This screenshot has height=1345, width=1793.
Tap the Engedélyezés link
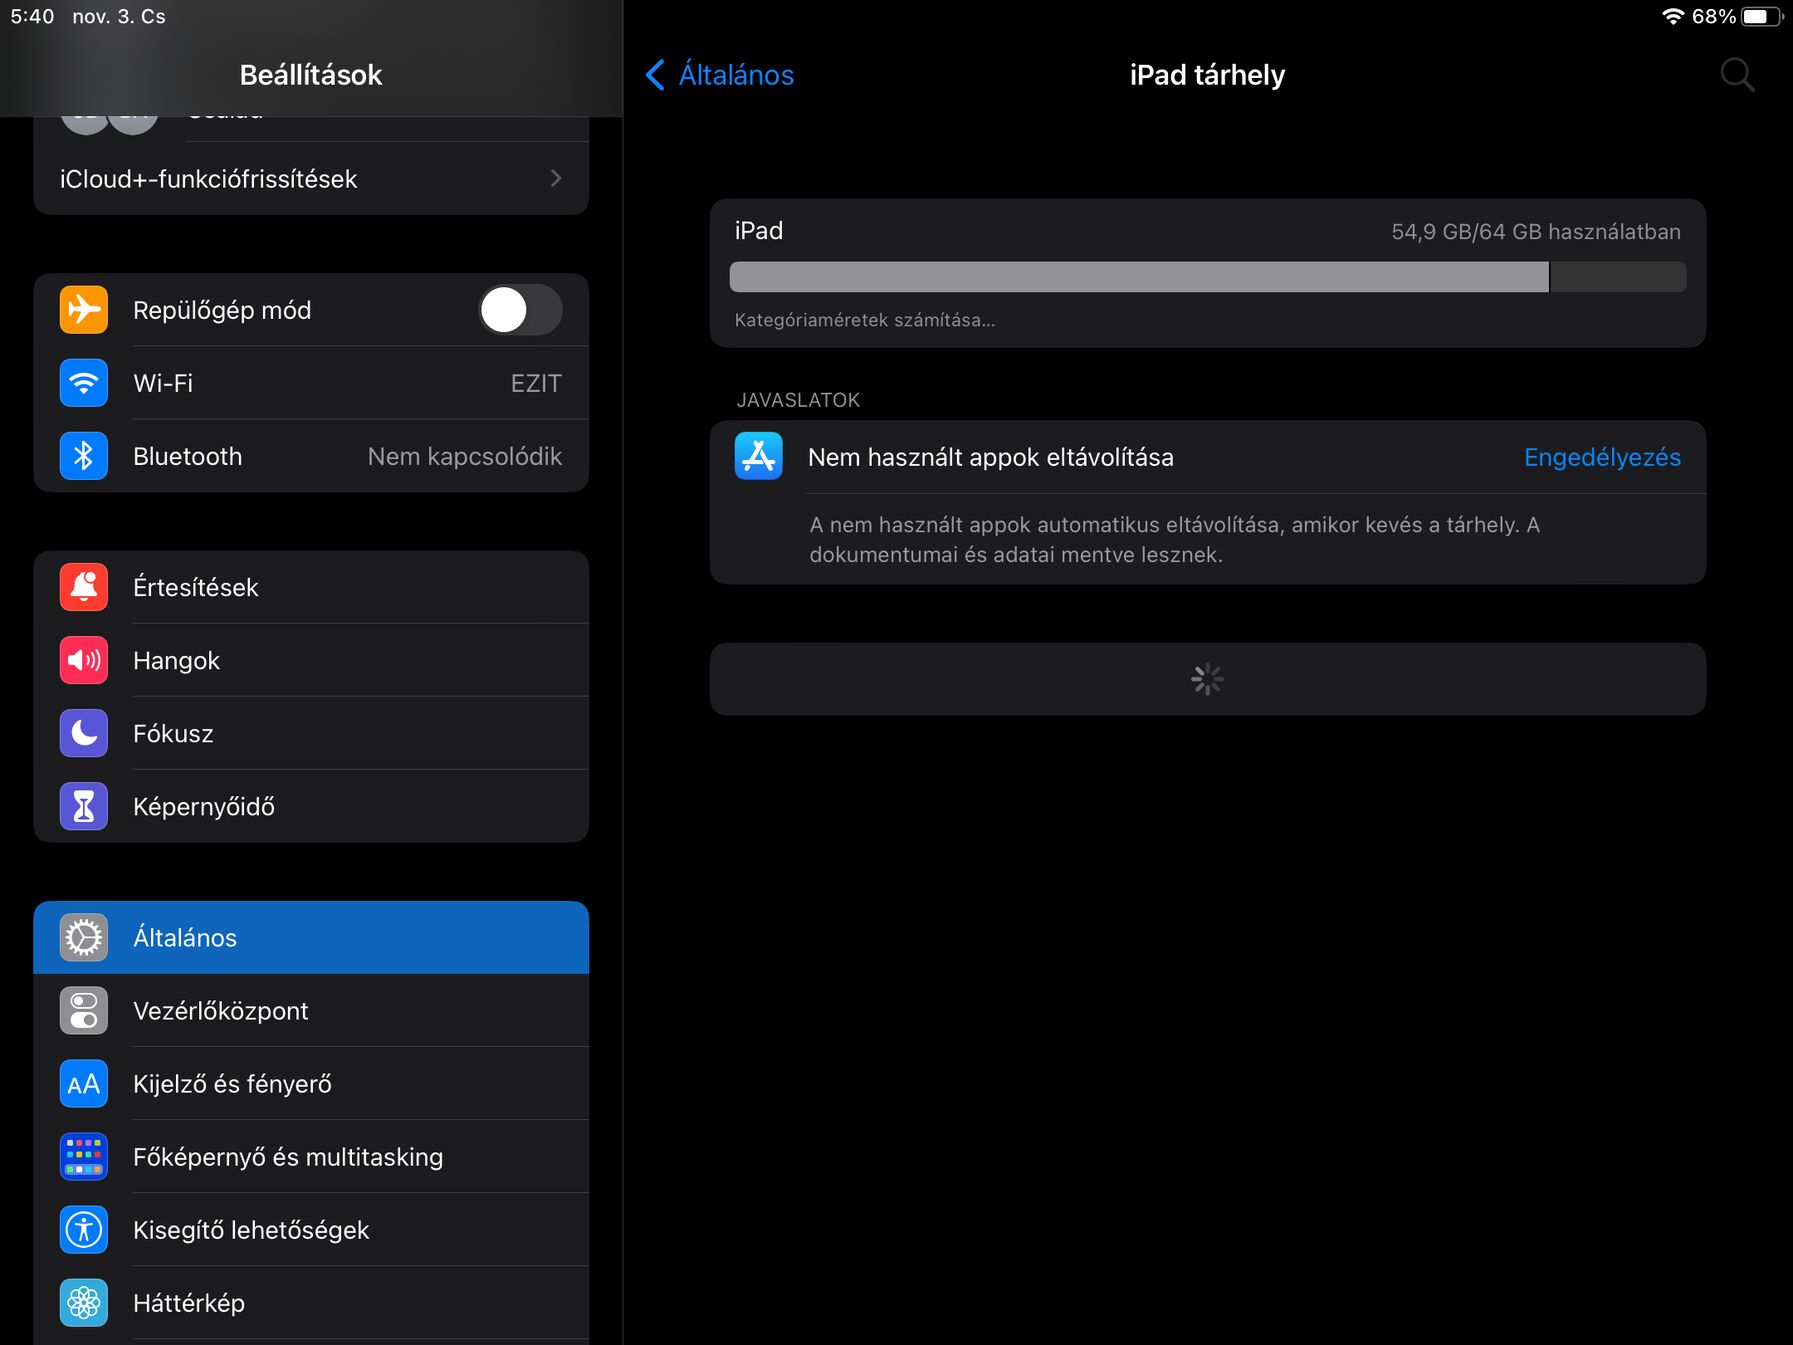(1602, 457)
